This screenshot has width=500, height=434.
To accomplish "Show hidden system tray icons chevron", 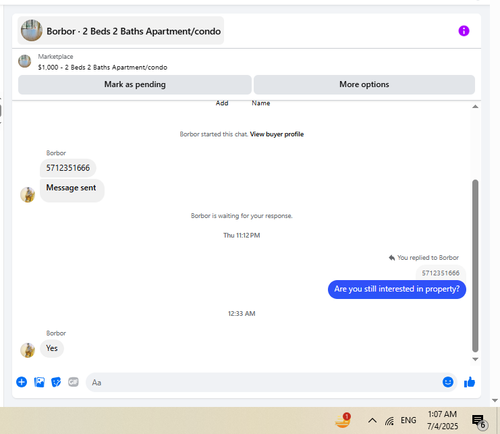I will tap(372, 420).
